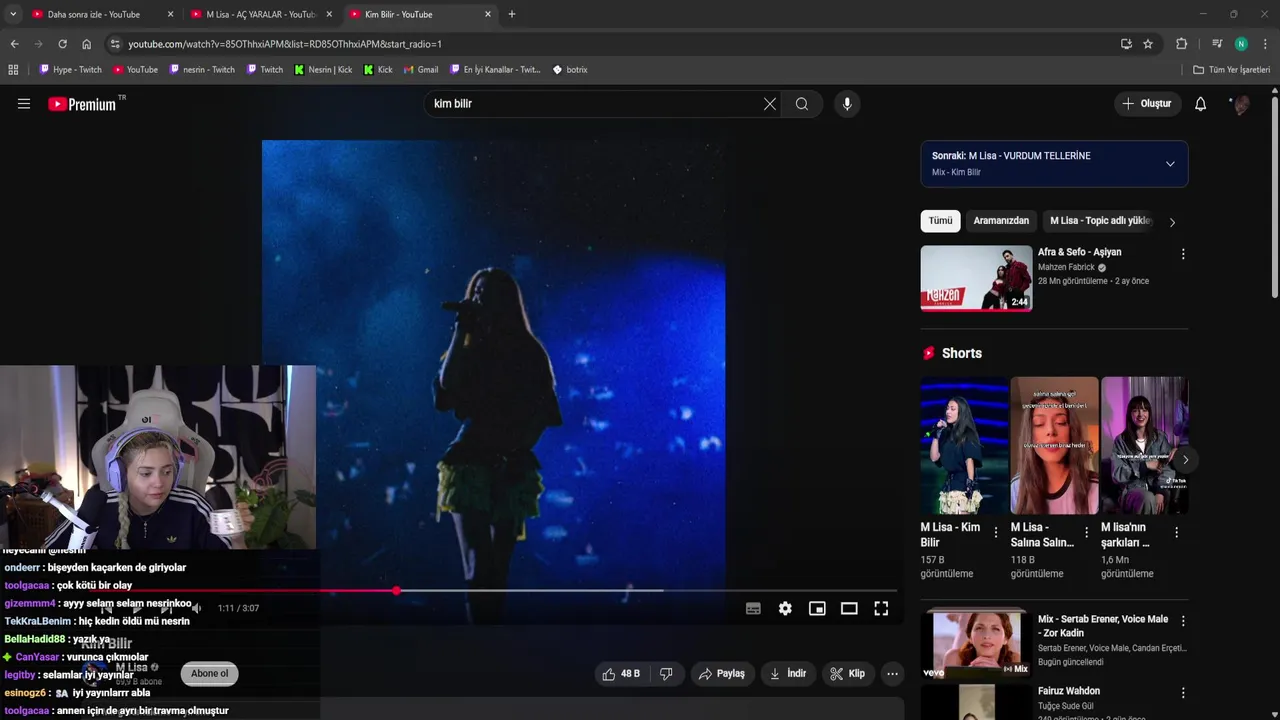Image resolution: width=1280 pixels, height=720 pixels.
Task: Install app icon in address bar
Action: pos(1126,44)
